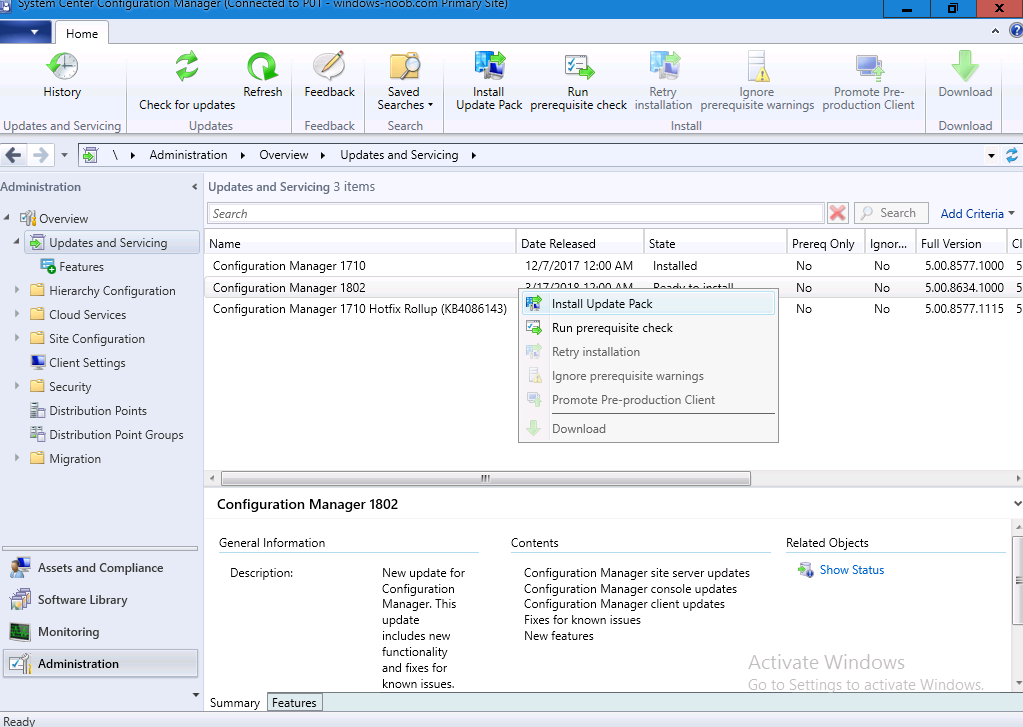Clear search with the red X icon
Viewport: 1023px width, 727px height.
[837, 213]
